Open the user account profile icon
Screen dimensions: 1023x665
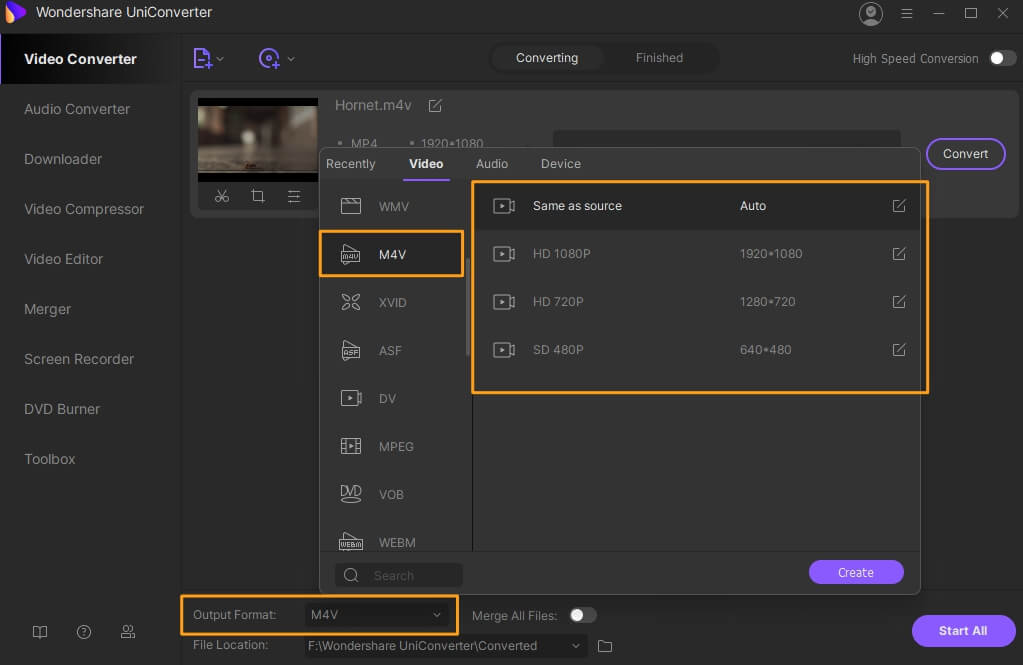[x=870, y=13]
